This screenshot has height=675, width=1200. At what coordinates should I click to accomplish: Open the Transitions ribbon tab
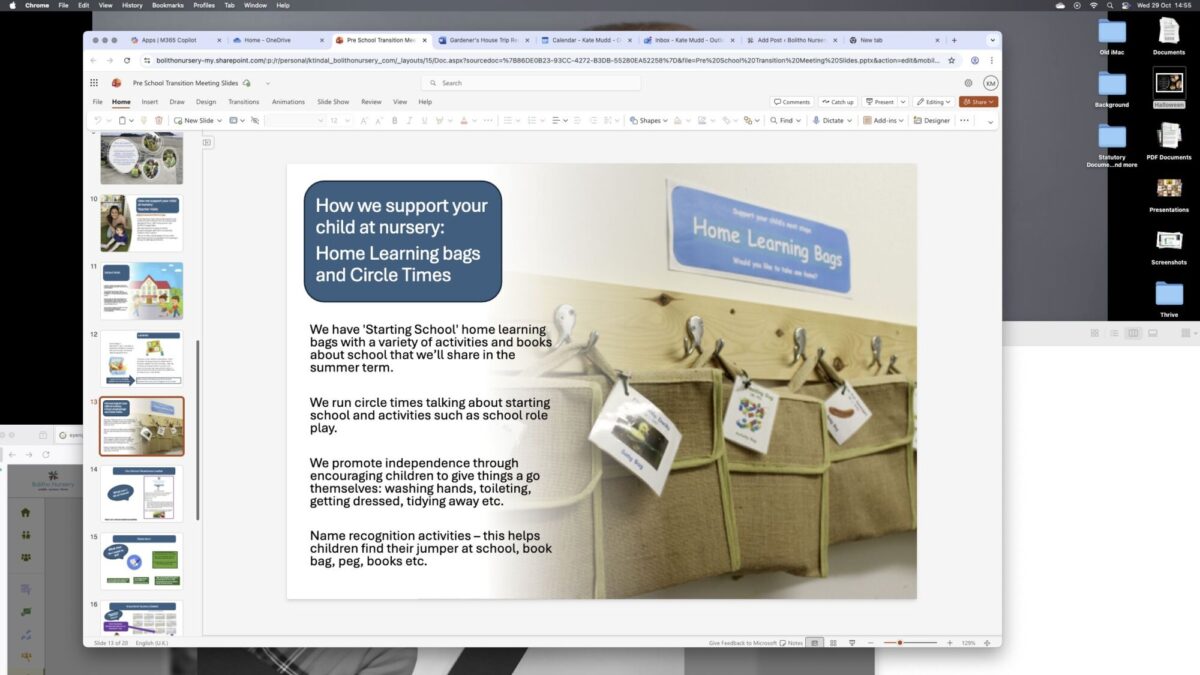coord(243,102)
